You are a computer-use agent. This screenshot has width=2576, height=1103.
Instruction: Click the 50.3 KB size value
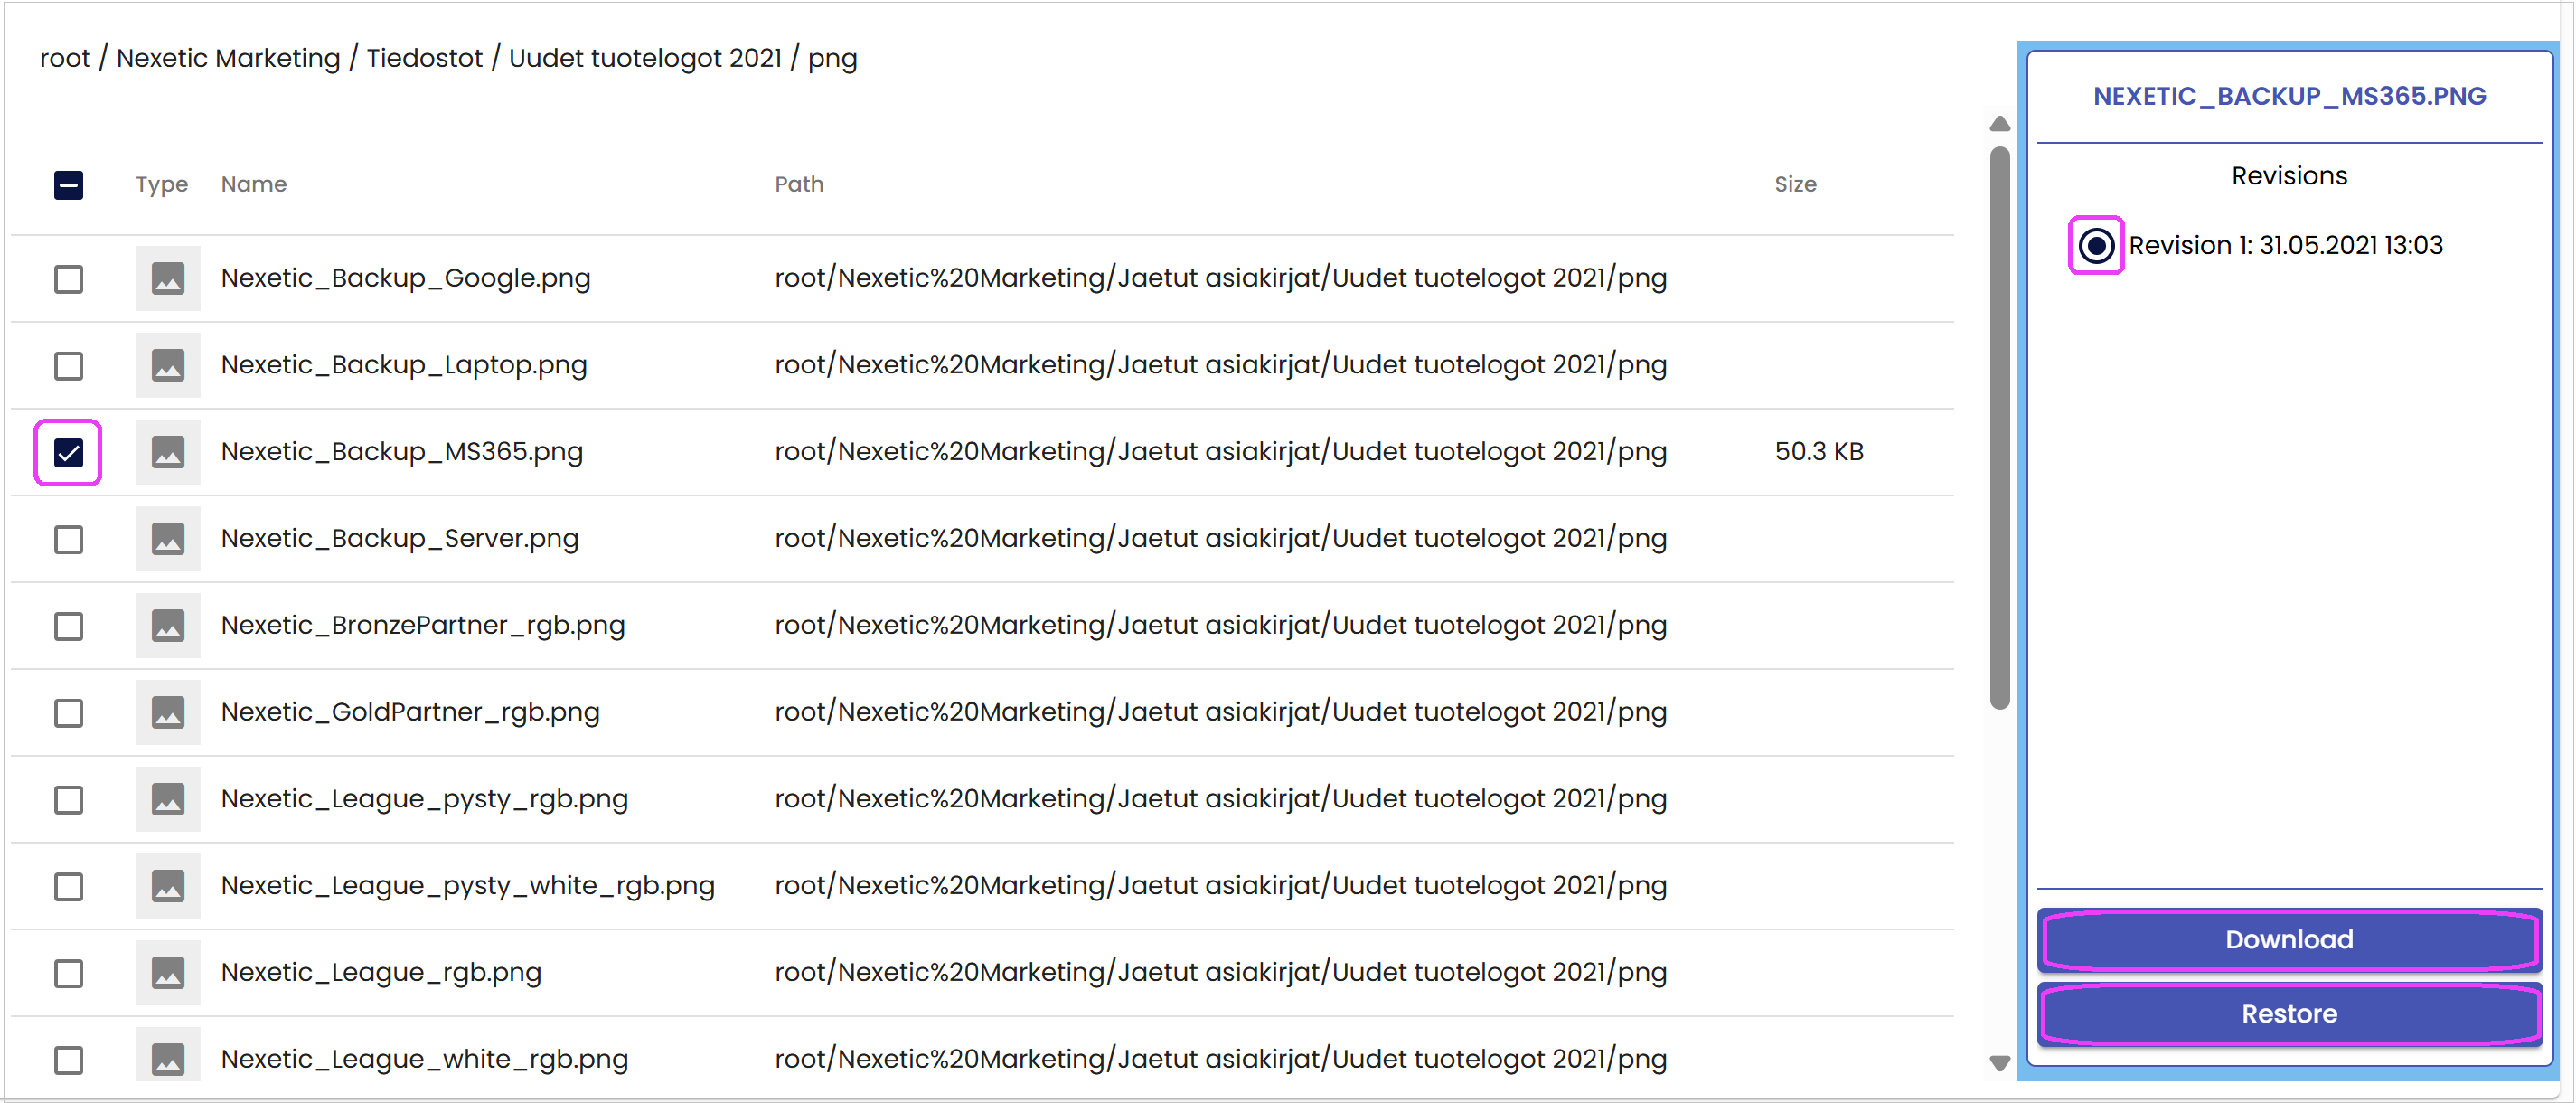click(1818, 452)
